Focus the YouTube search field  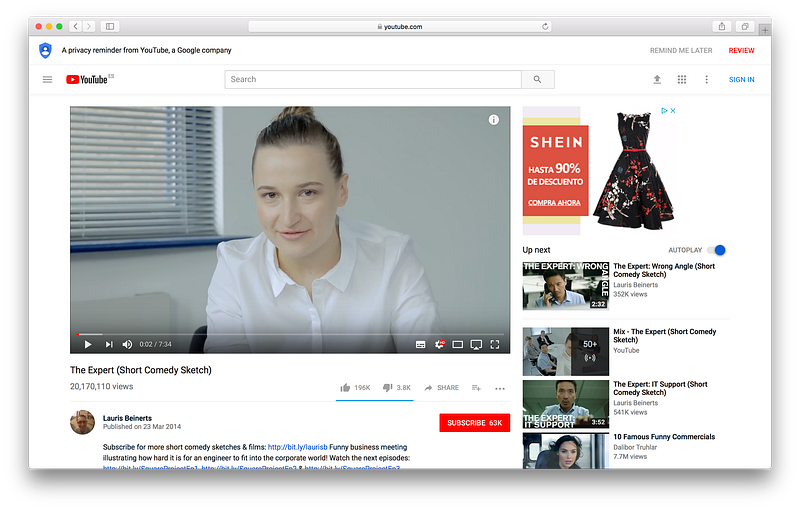coord(373,80)
